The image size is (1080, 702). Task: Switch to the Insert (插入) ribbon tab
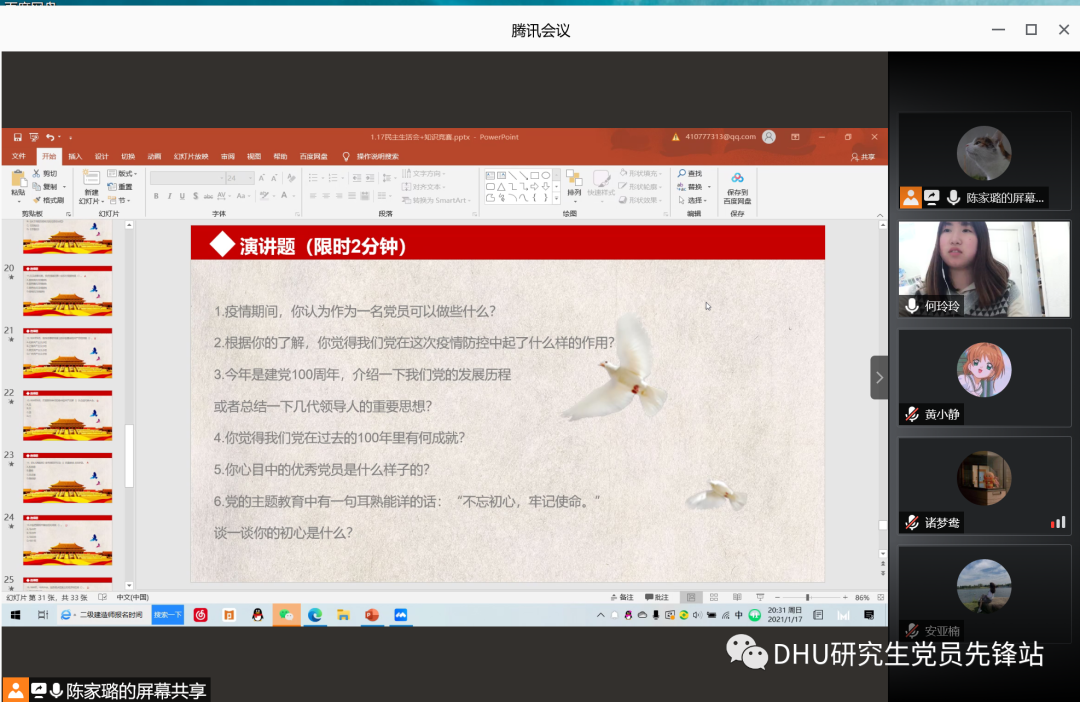click(x=75, y=157)
